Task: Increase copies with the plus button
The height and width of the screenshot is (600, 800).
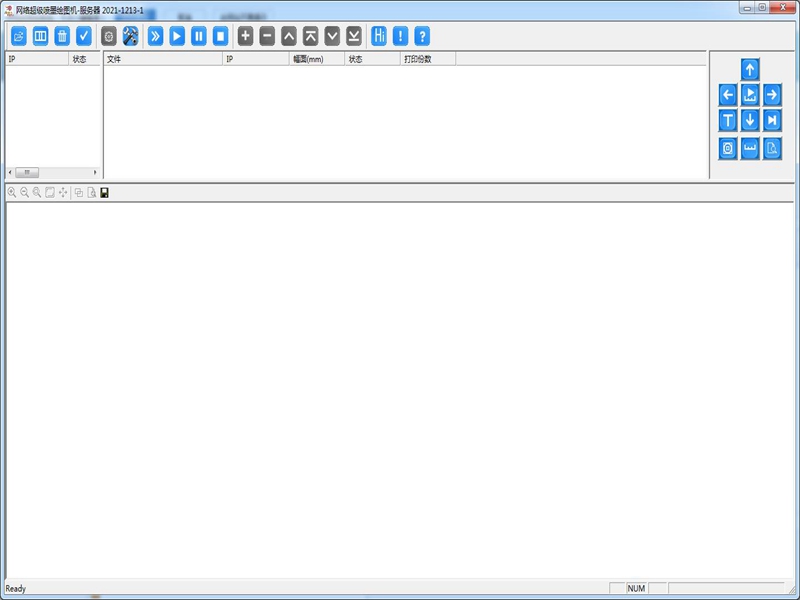Action: click(x=248, y=36)
